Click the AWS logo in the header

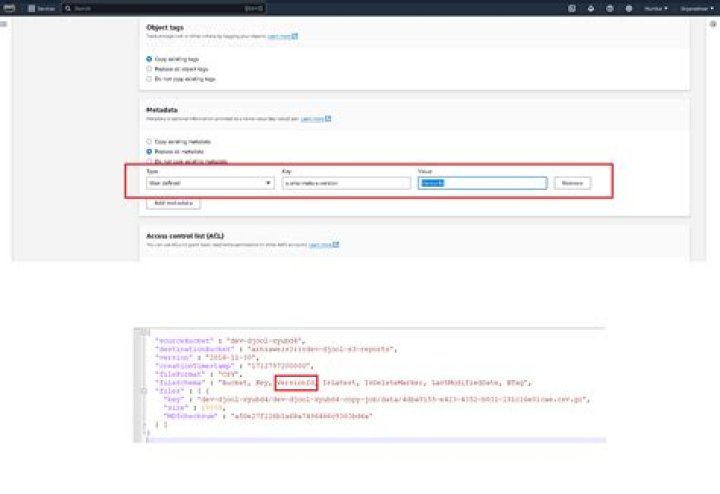click(11, 8)
